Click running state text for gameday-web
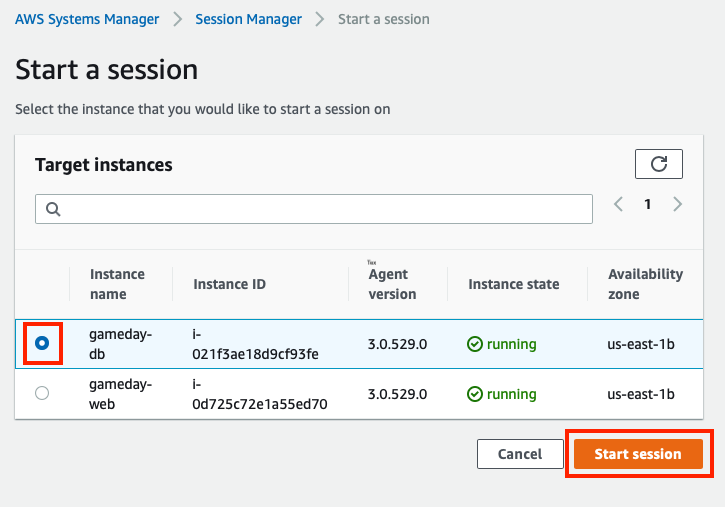725x507 pixels. [x=511, y=394]
